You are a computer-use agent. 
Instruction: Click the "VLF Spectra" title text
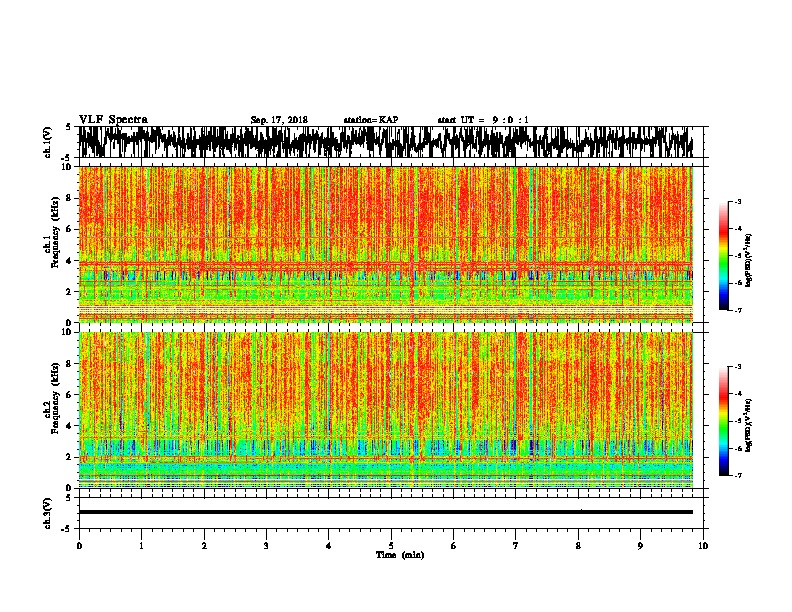pyautogui.click(x=113, y=120)
